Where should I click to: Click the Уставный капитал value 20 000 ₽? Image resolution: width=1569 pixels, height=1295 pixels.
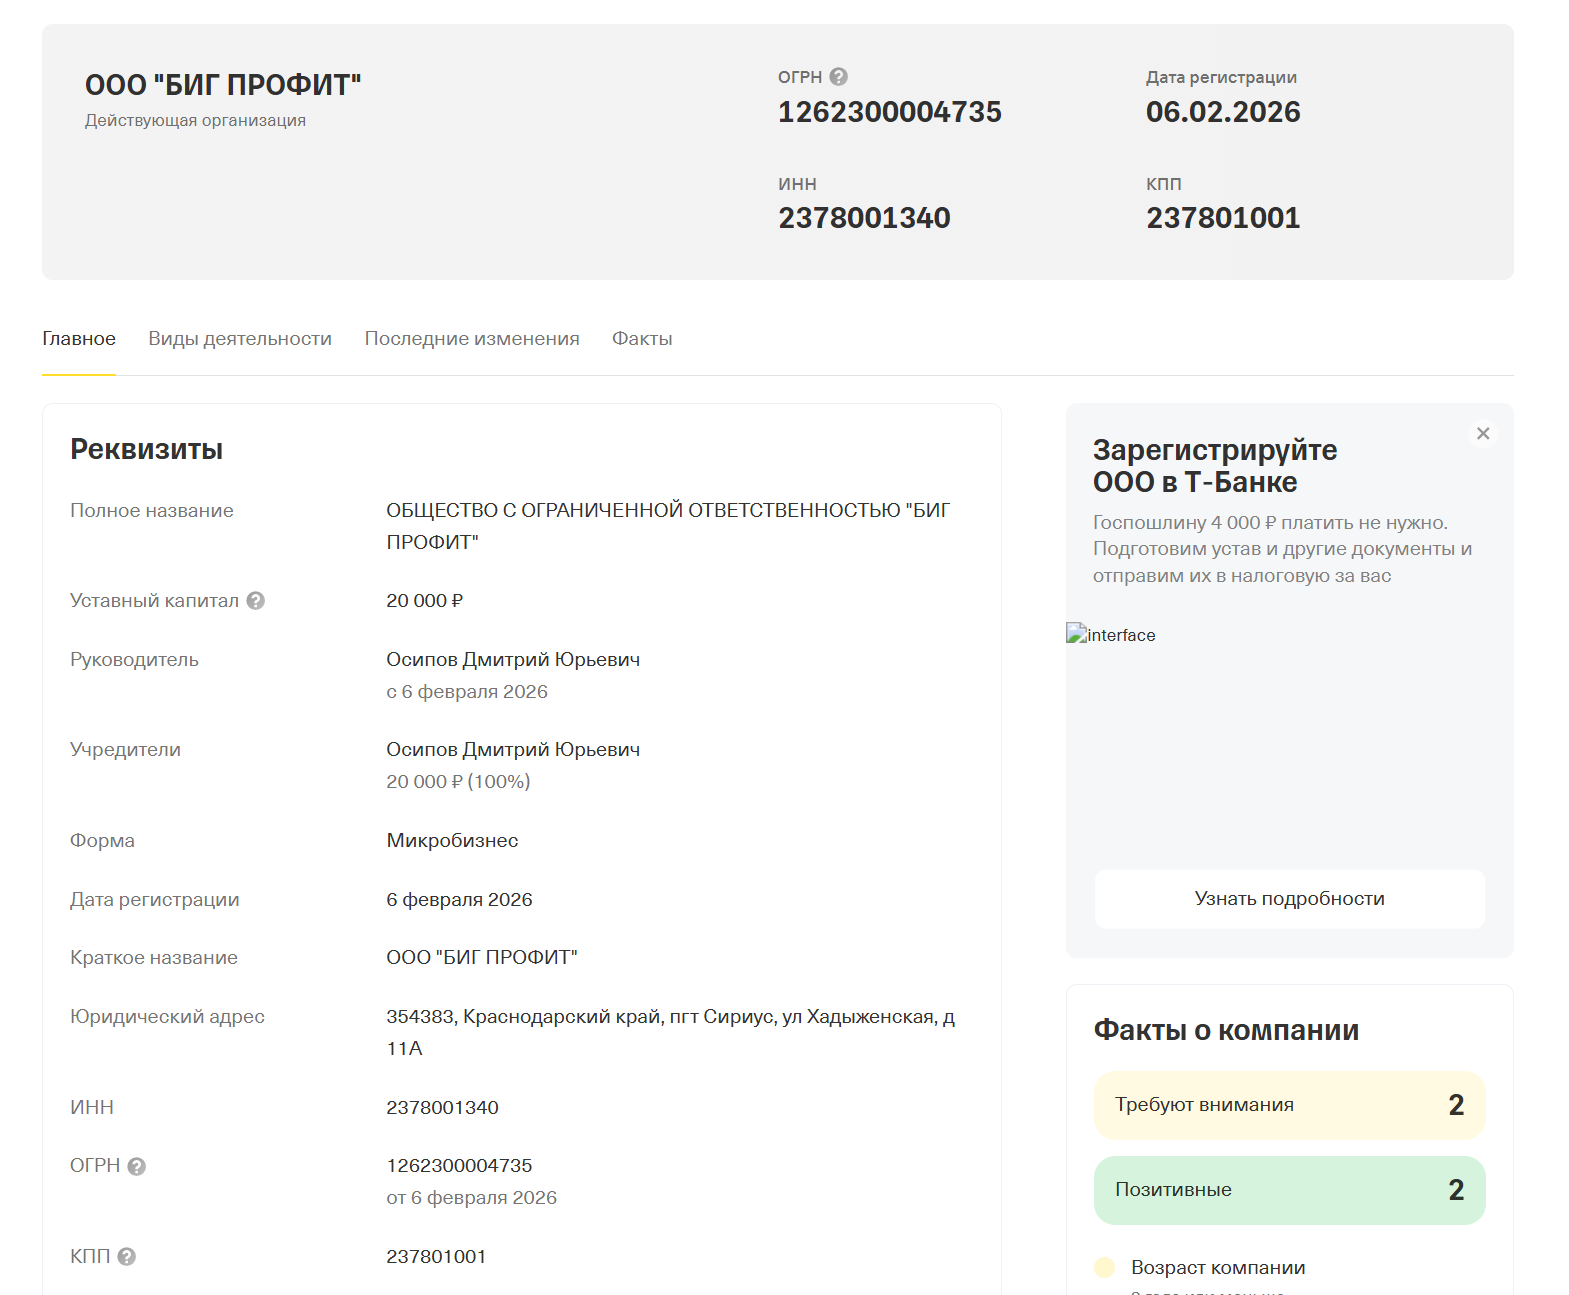pos(425,601)
